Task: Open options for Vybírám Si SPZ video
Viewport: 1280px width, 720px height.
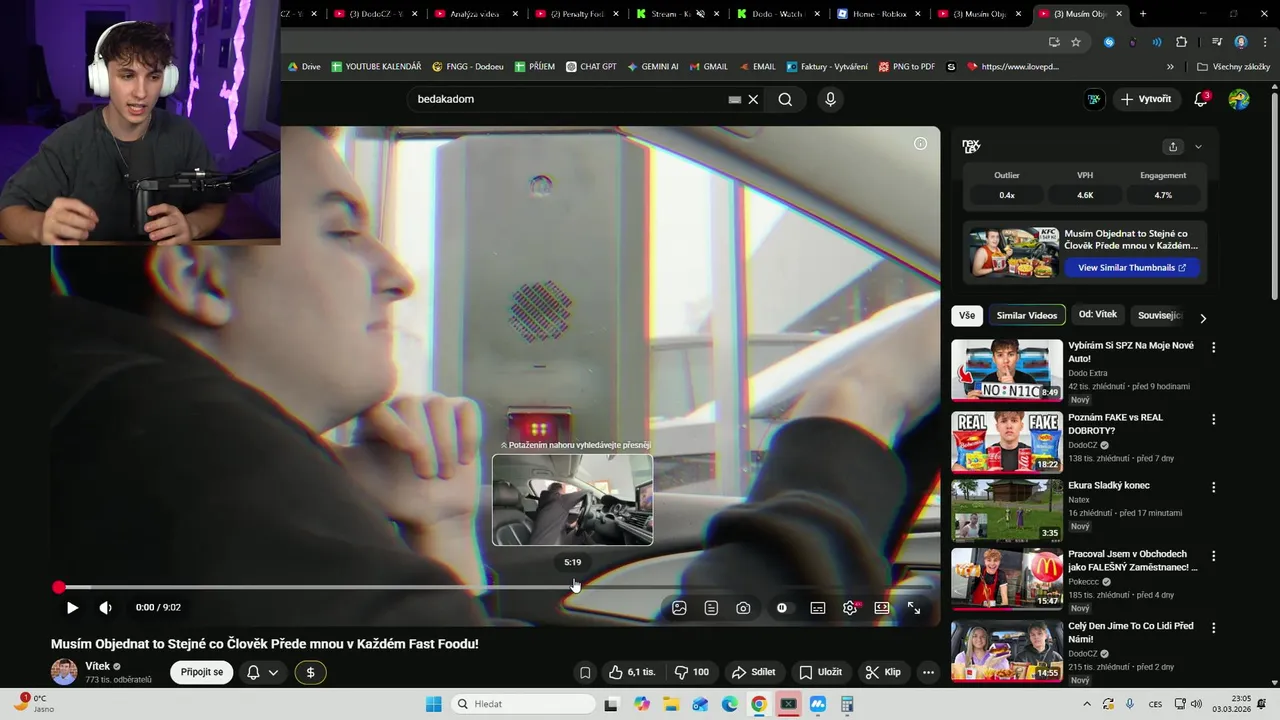Action: point(1214,347)
